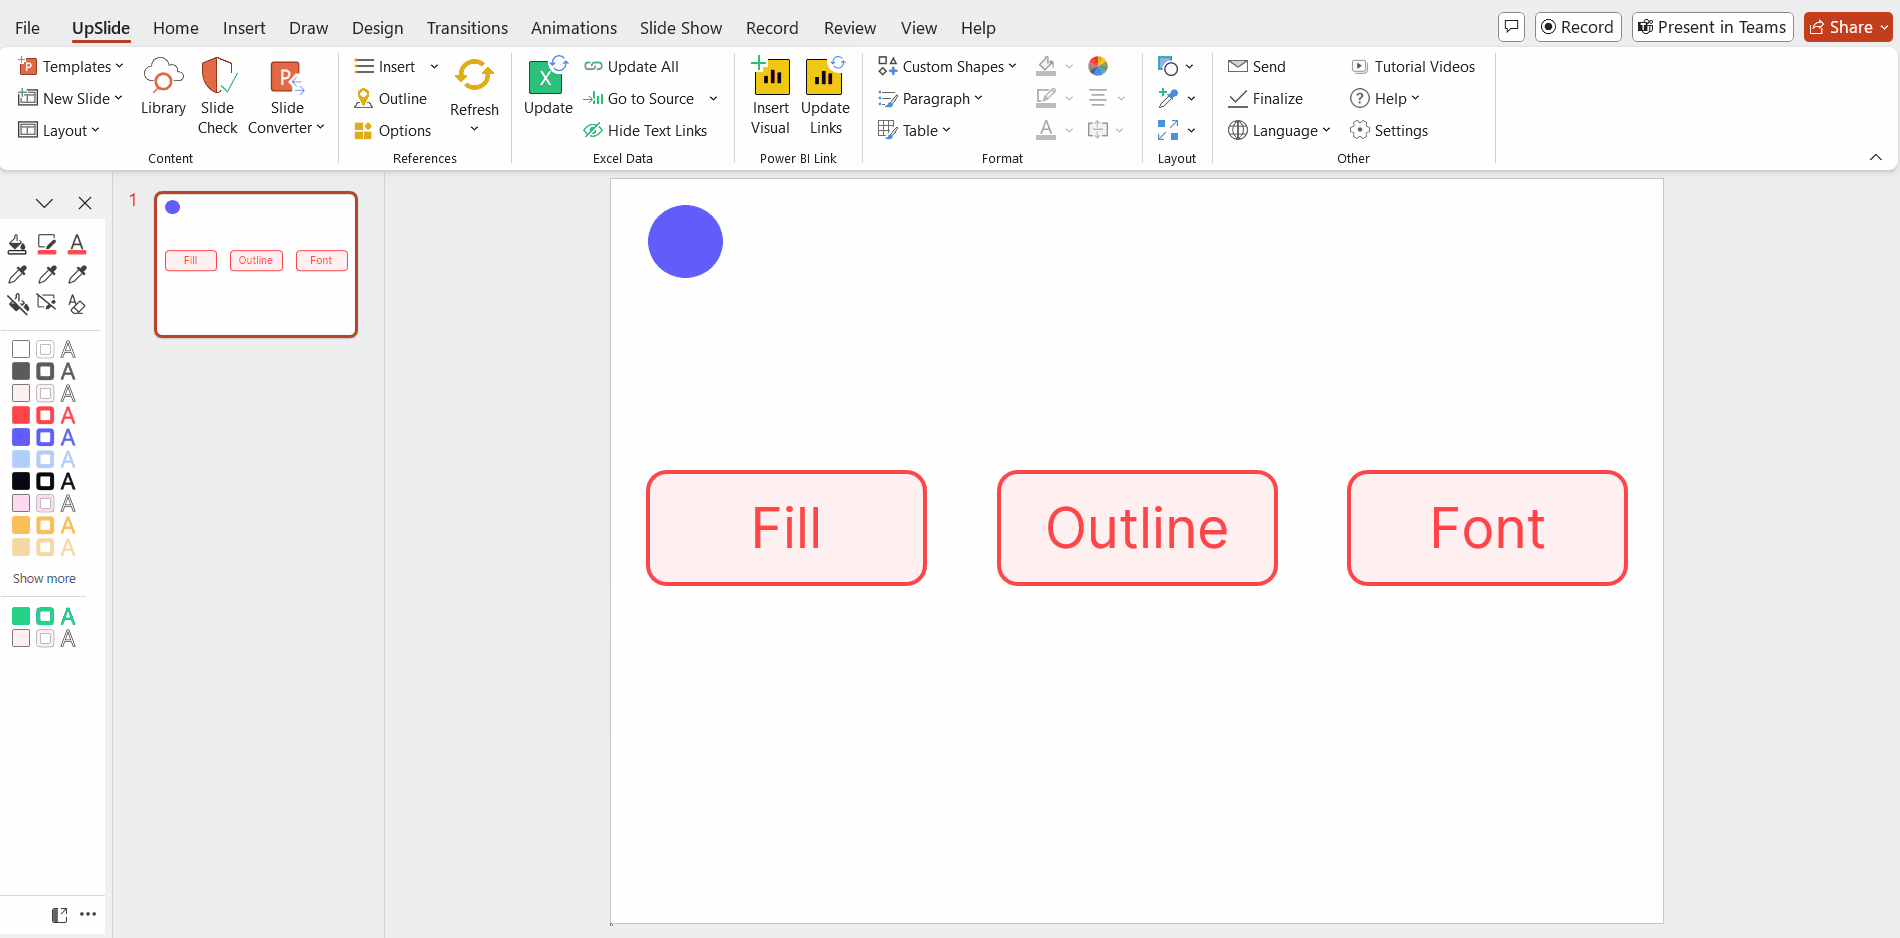Select slide 1 thumbnail
1900x938 pixels.
pos(256,264)
